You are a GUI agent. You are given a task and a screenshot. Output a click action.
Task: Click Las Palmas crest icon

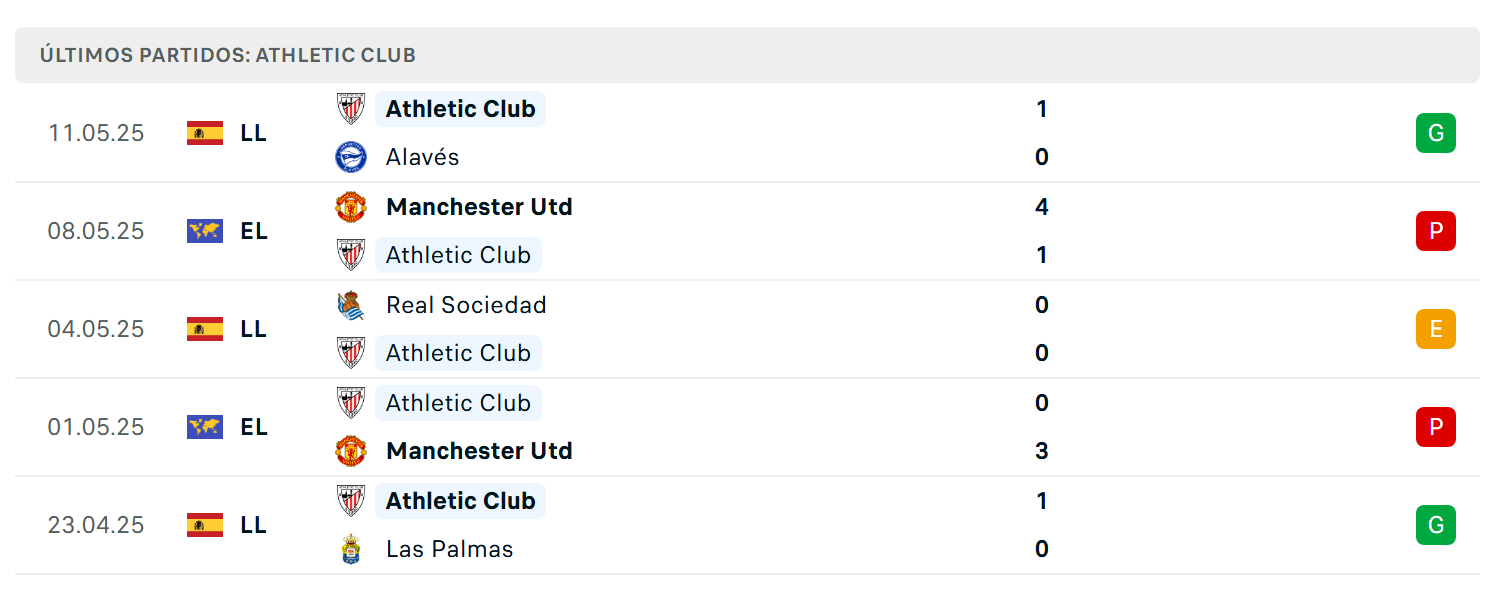[x=351, y=549]
